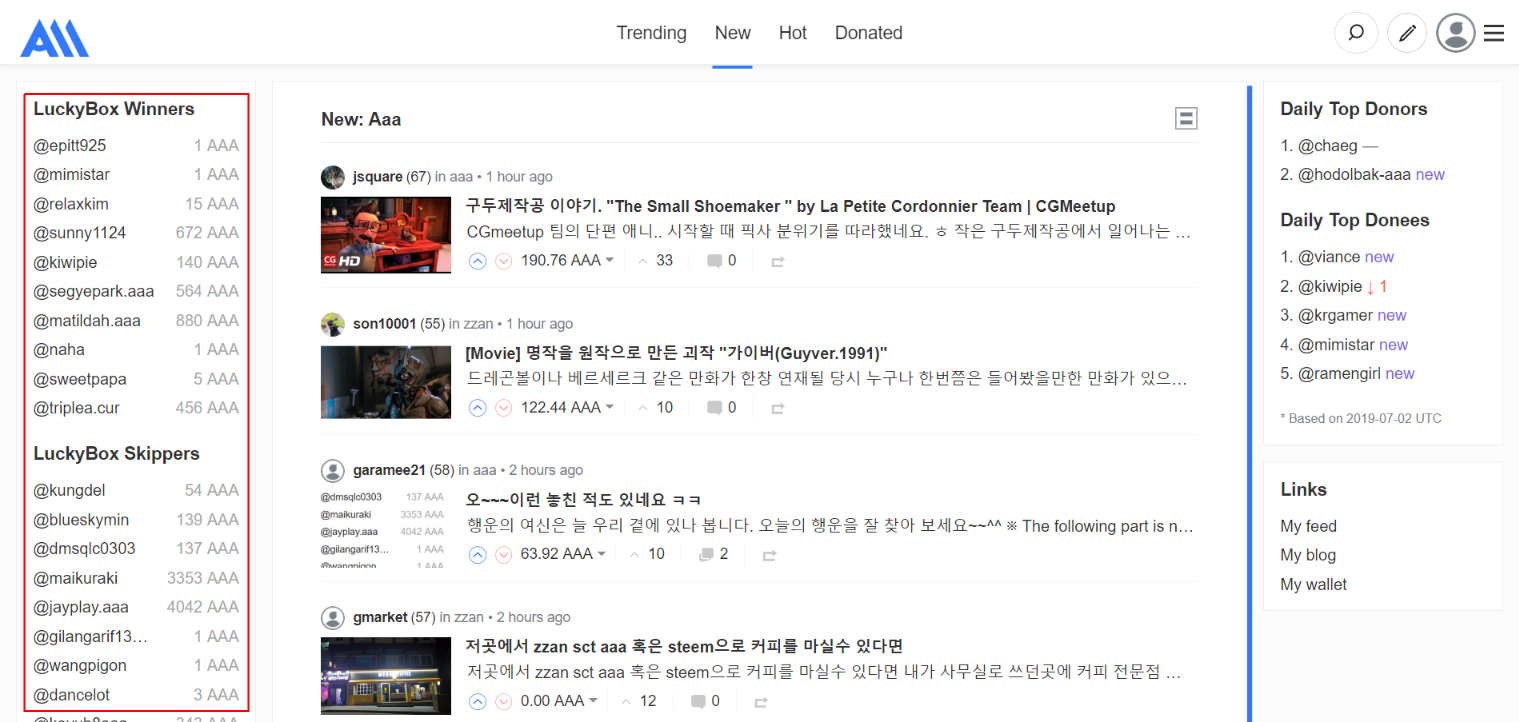The height and width of the screenshot is (722, 1519).
Task: Upvote gmarket's coffee post
Action: (x=478, y=701)
